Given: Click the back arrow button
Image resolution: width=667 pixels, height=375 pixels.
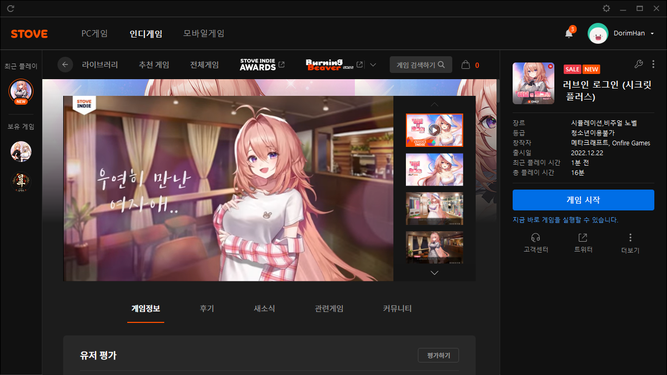Looking at the screenshot, I should point(65,65).
